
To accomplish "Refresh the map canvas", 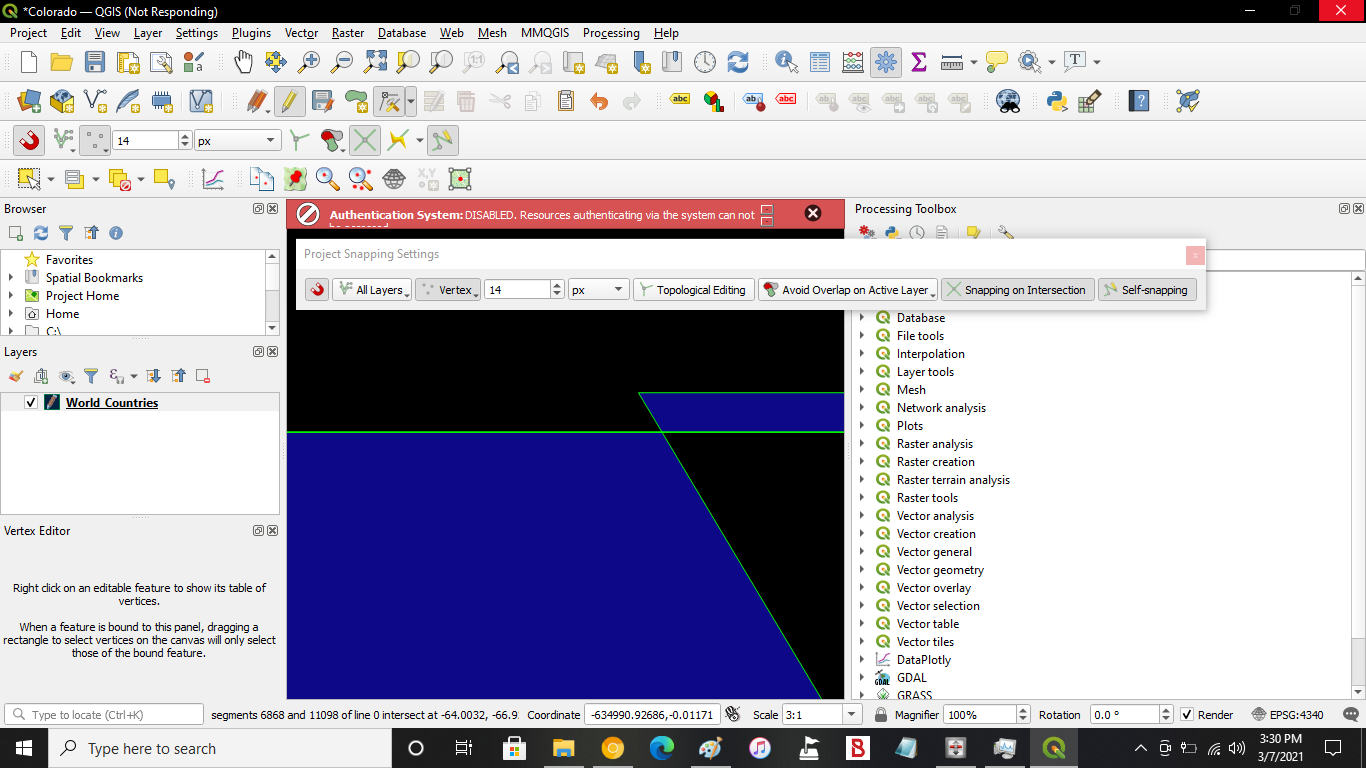I will coord(738,61).
